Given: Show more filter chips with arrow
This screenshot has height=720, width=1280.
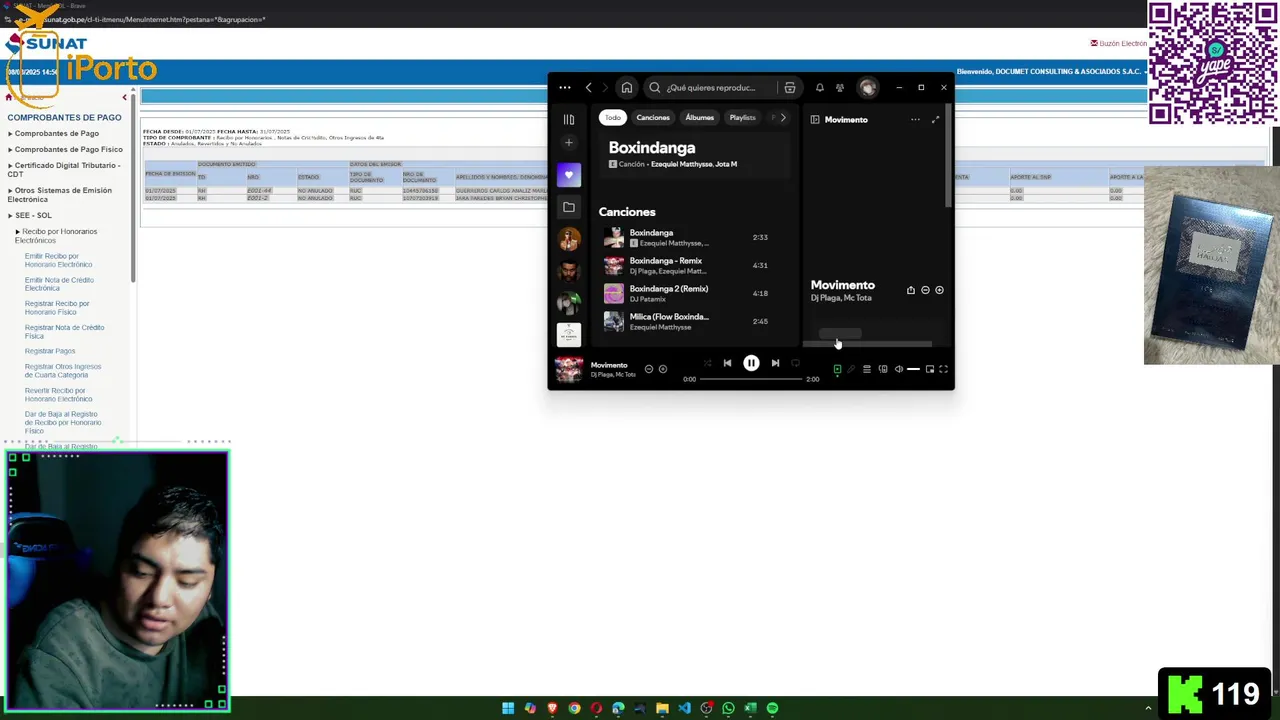Looking at the screenshot, I should (783, 118).
